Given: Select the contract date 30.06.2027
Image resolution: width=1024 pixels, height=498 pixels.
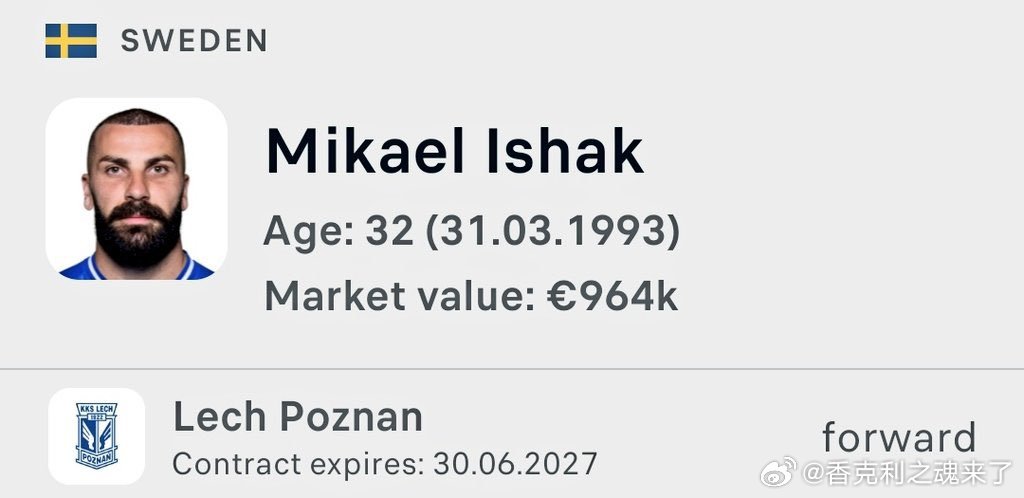Looking at the screenshot, I should point(515,464).
